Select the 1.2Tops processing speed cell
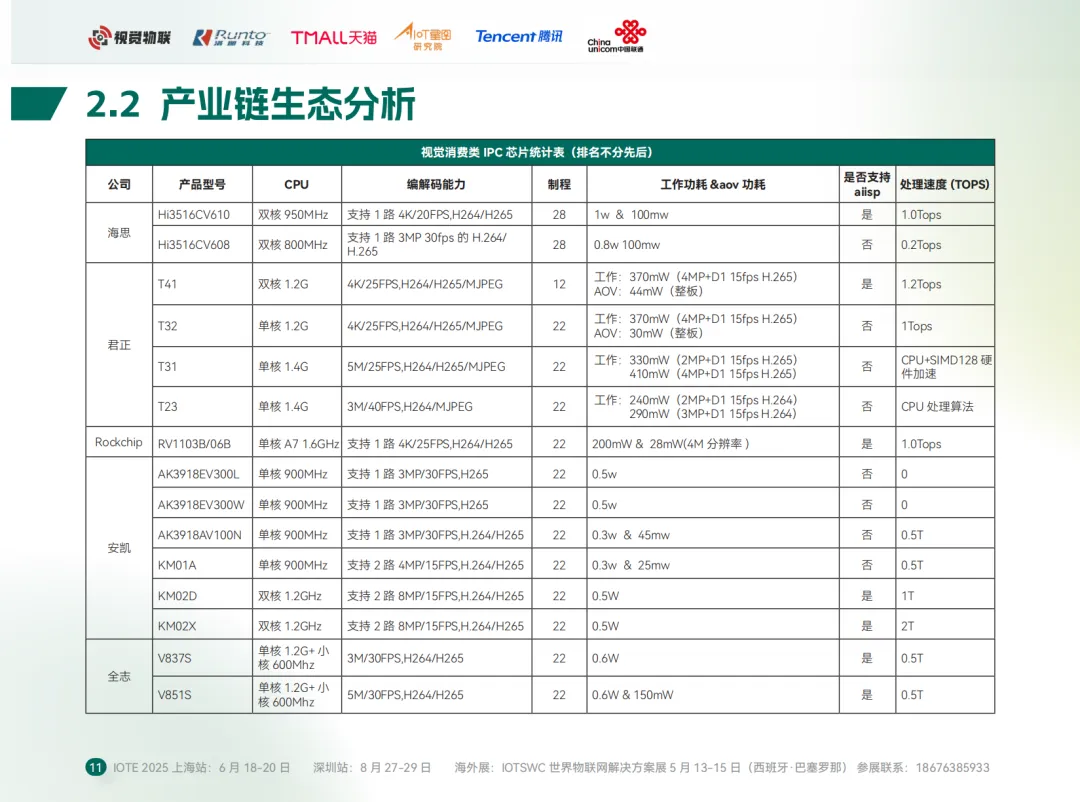The height and width of the screenshot is (802, 1080). point(944,284)
